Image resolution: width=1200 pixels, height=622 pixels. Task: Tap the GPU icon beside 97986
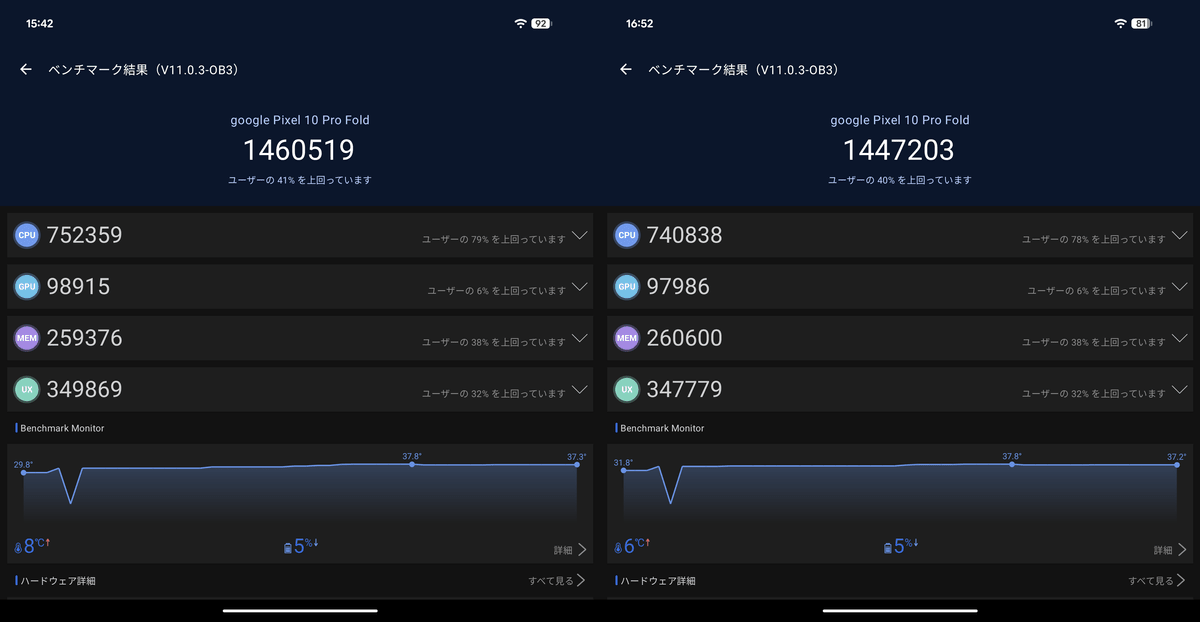point(627,287)
